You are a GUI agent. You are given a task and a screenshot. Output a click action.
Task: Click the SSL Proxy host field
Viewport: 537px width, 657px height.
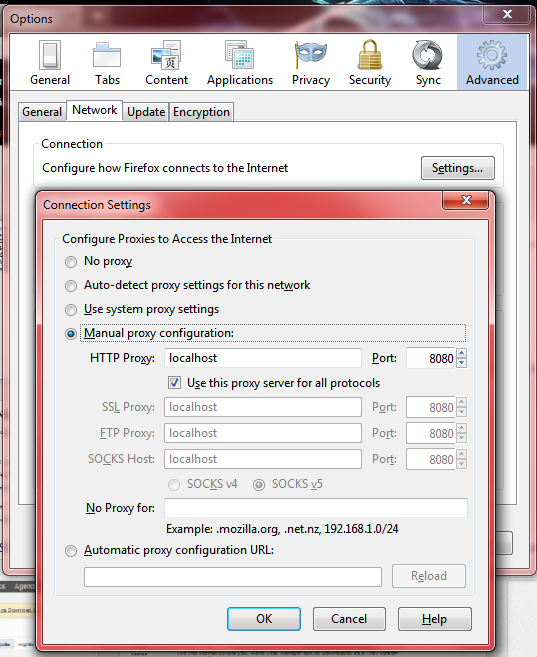[263, 407]
